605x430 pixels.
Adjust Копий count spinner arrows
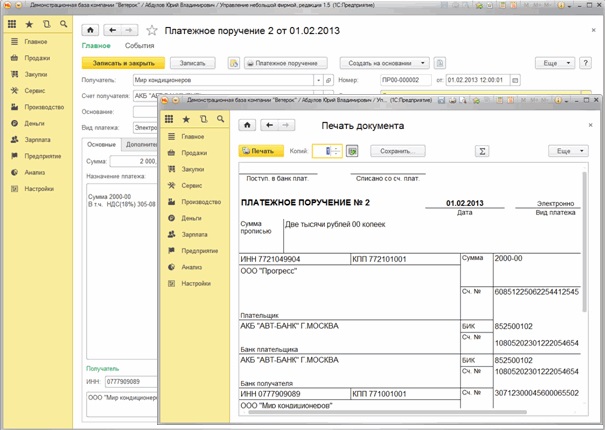[x=337, y=151]
